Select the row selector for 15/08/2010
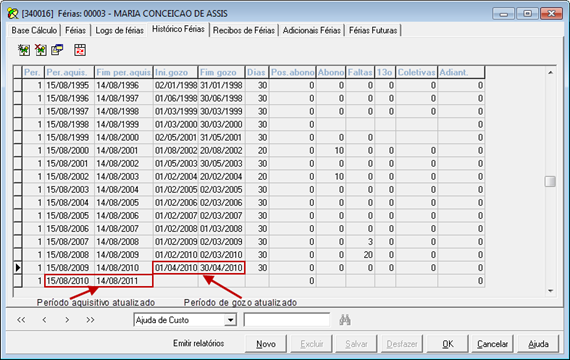Image resolution: width=570 pixels, height=360 pixels. click(x=17, y=281)
